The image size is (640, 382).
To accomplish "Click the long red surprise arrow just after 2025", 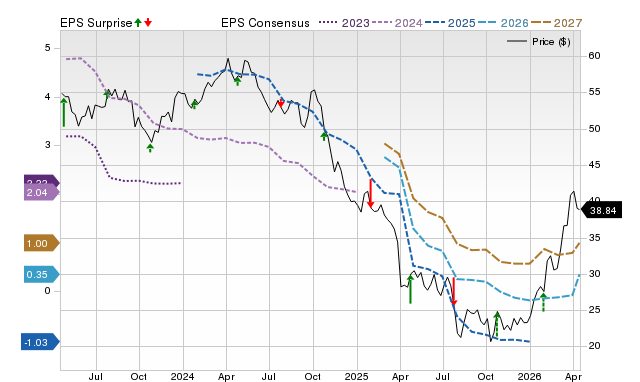I will pos(371,193).
